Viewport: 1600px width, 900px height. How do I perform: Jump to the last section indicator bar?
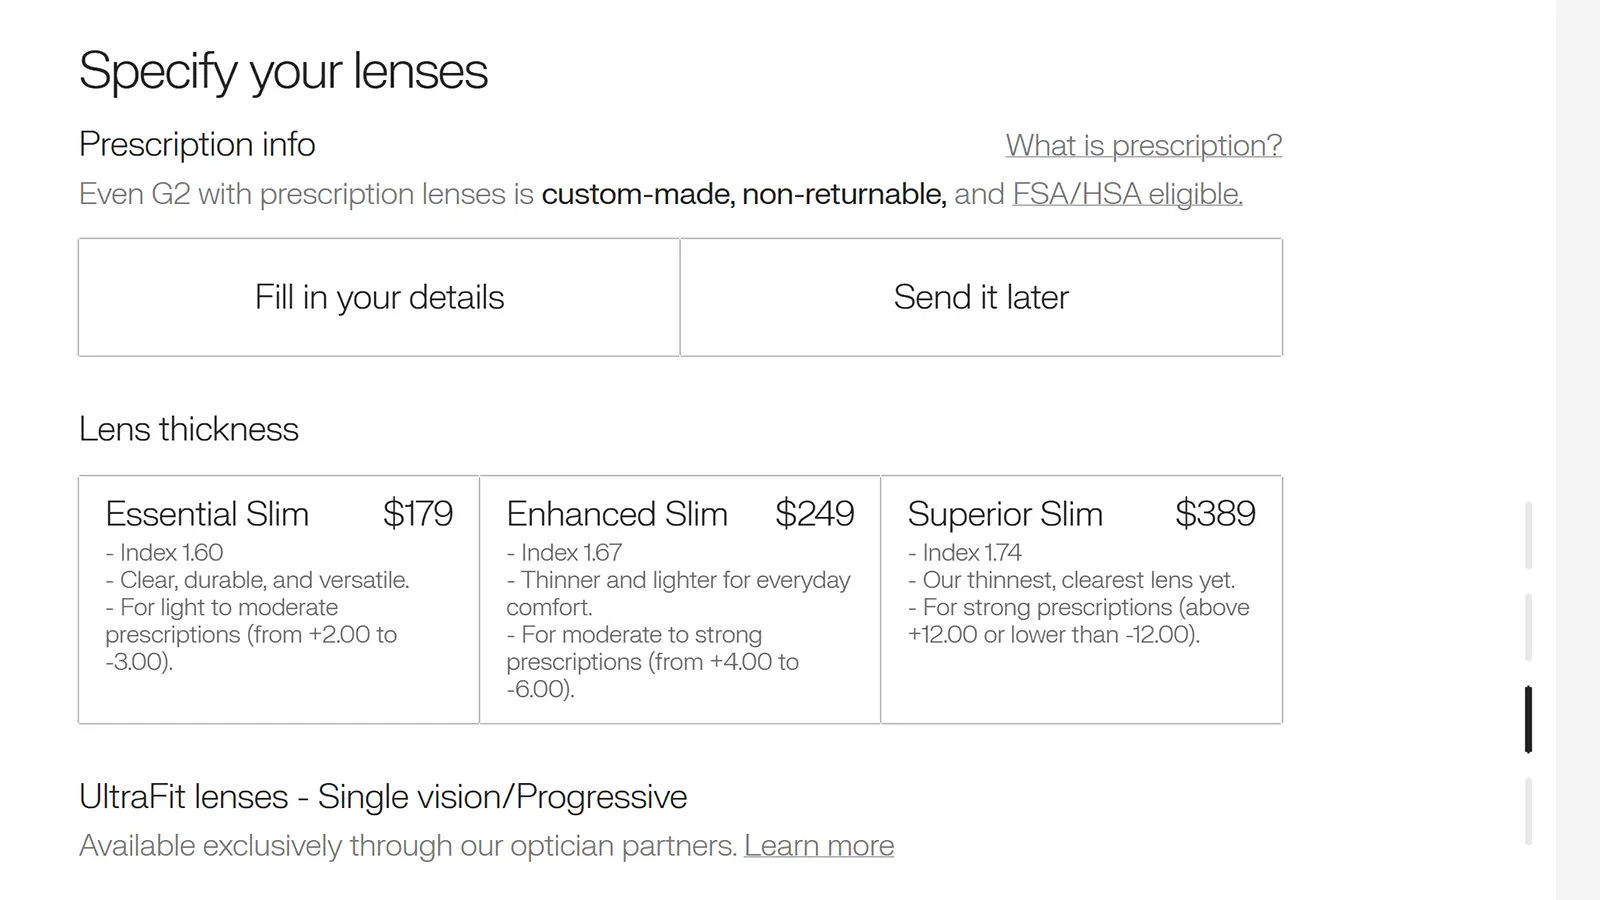(1528, 811)
